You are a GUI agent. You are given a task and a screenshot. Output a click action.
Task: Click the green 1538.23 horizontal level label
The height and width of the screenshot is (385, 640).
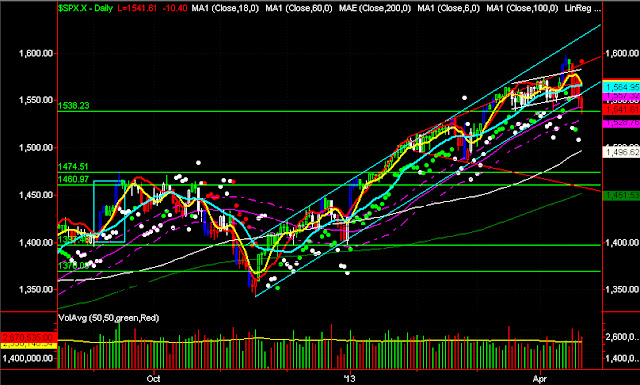[74, 106]
